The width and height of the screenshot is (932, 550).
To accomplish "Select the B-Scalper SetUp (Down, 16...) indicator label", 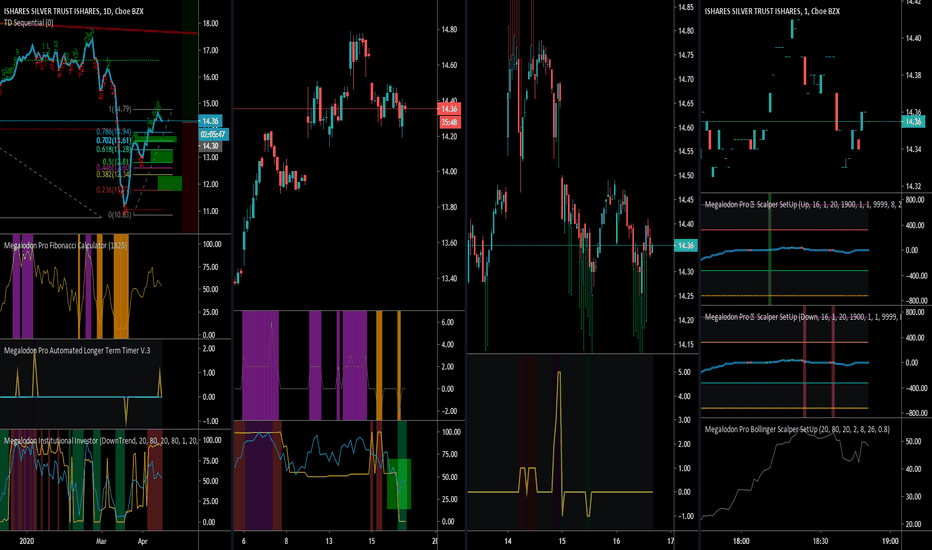I will 802,317.
